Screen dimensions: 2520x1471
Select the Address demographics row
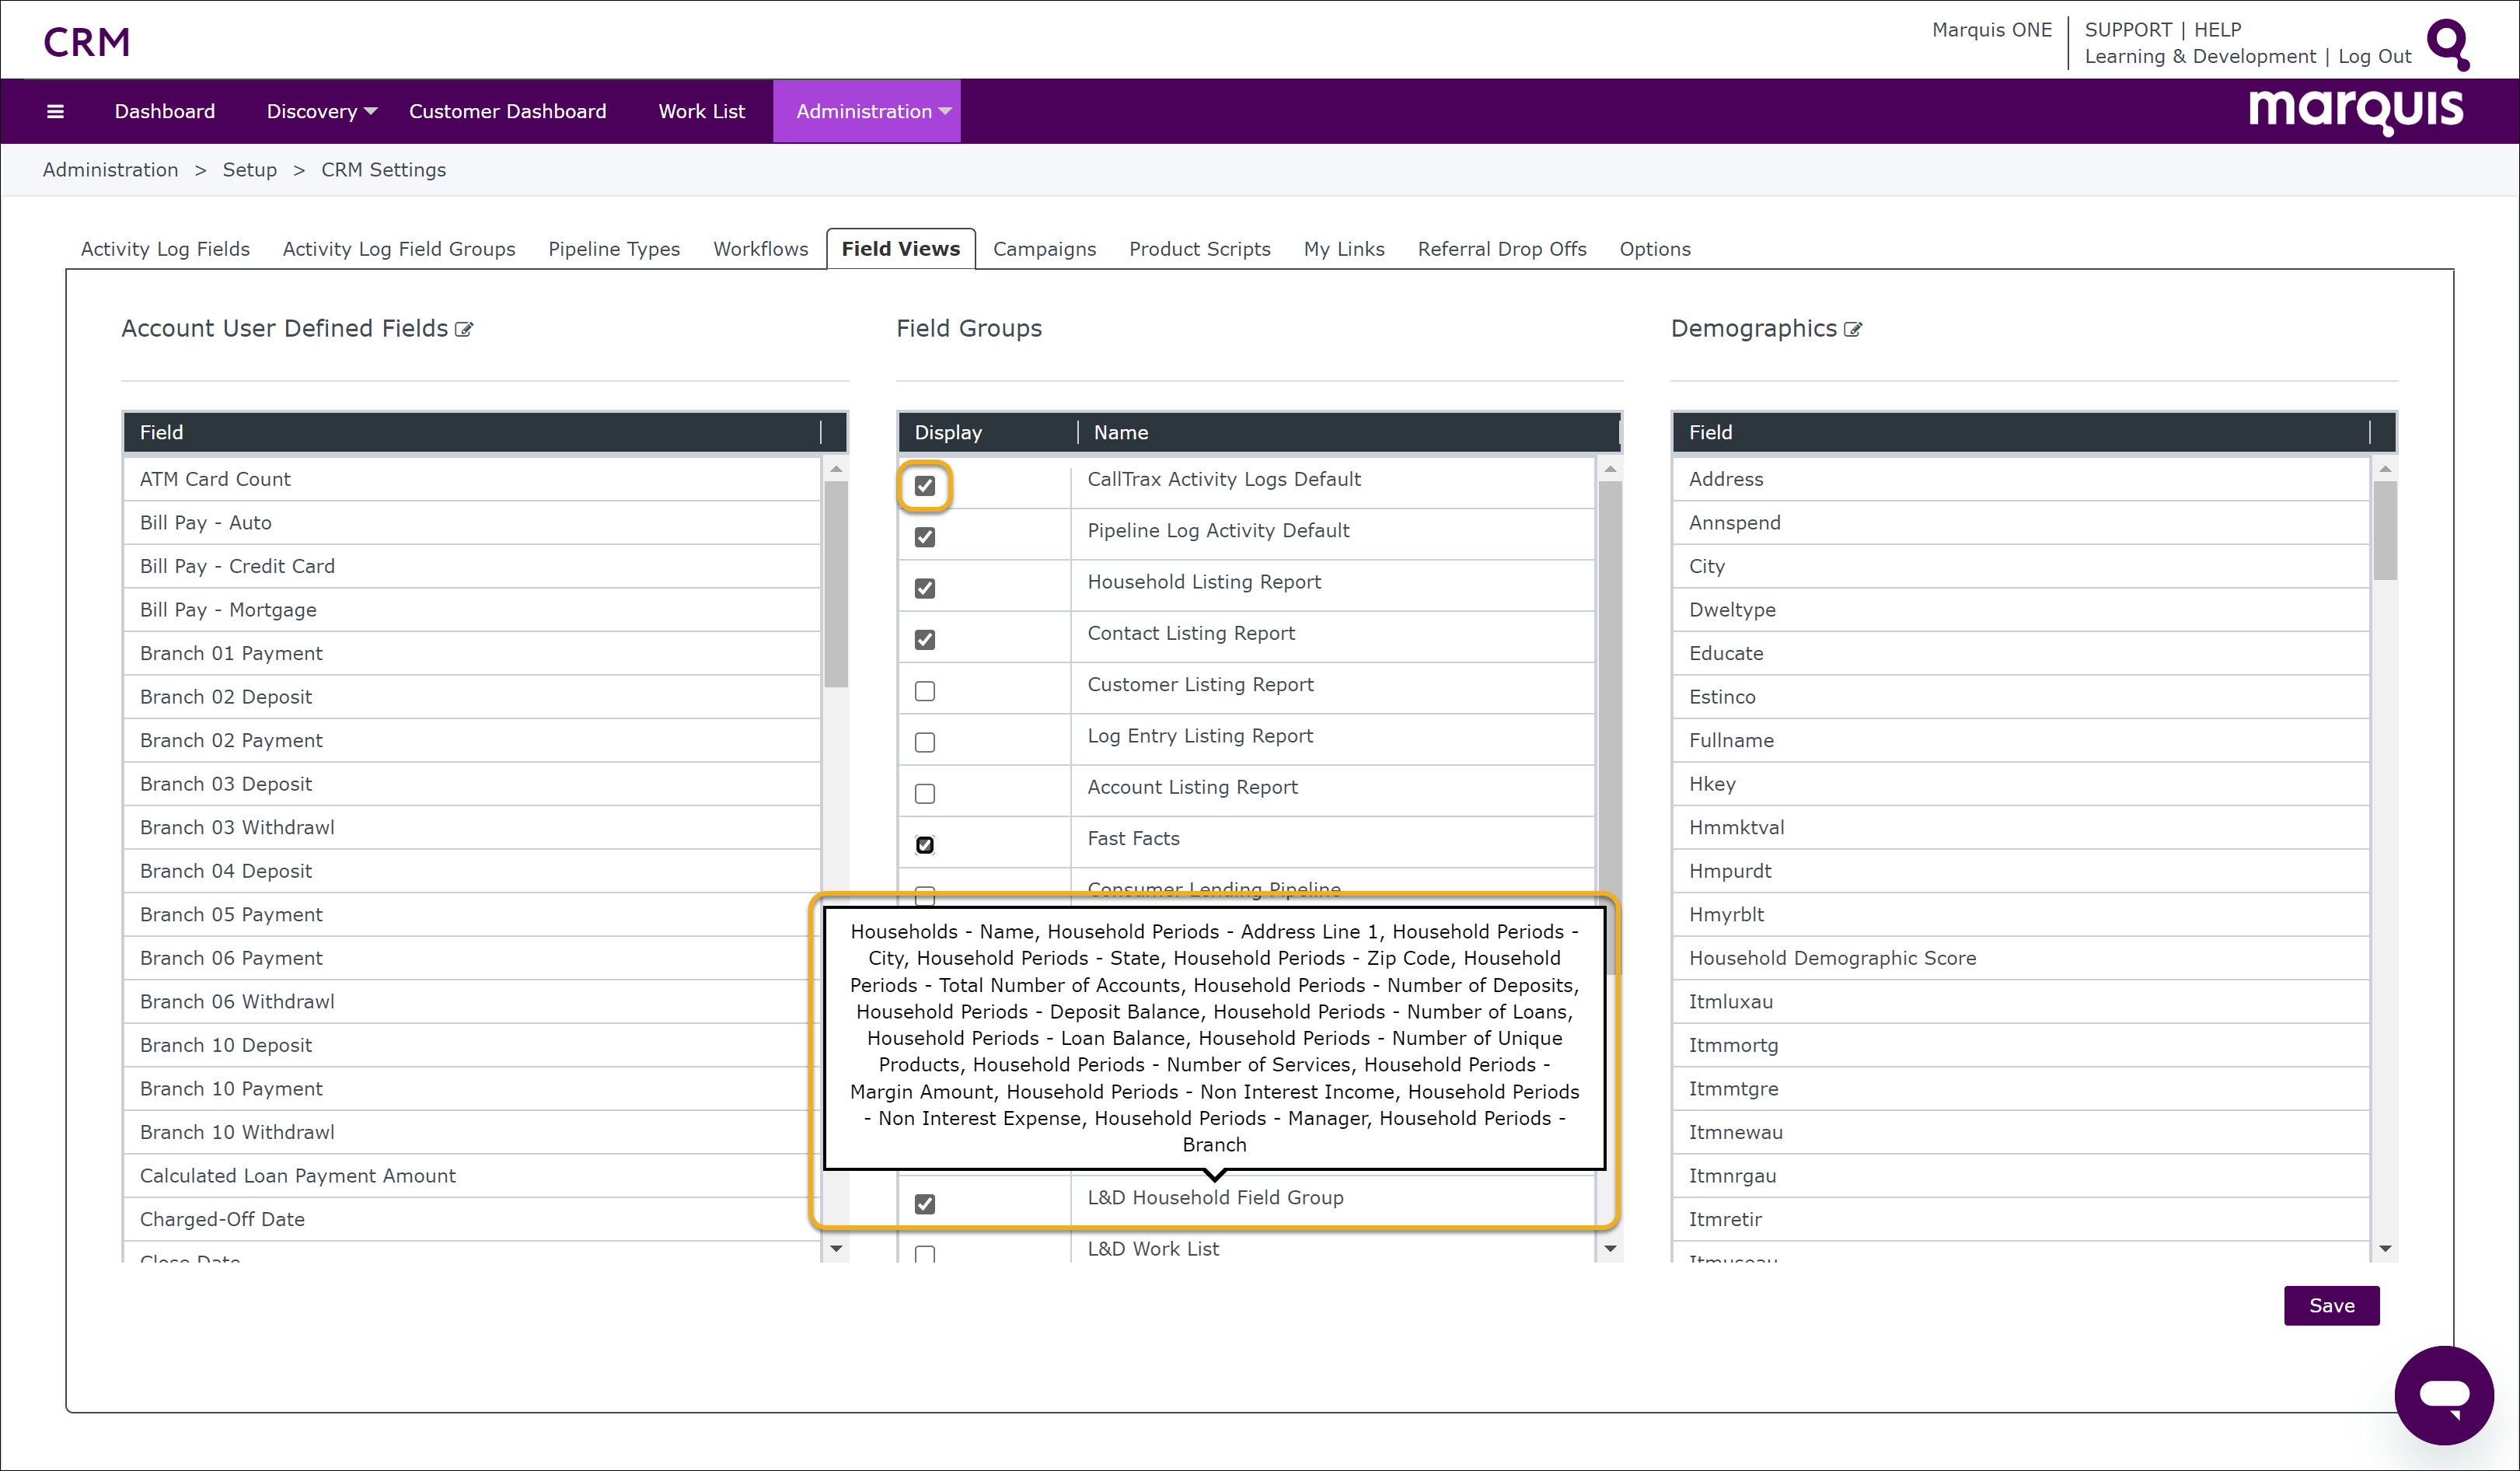coord(2021,479)
